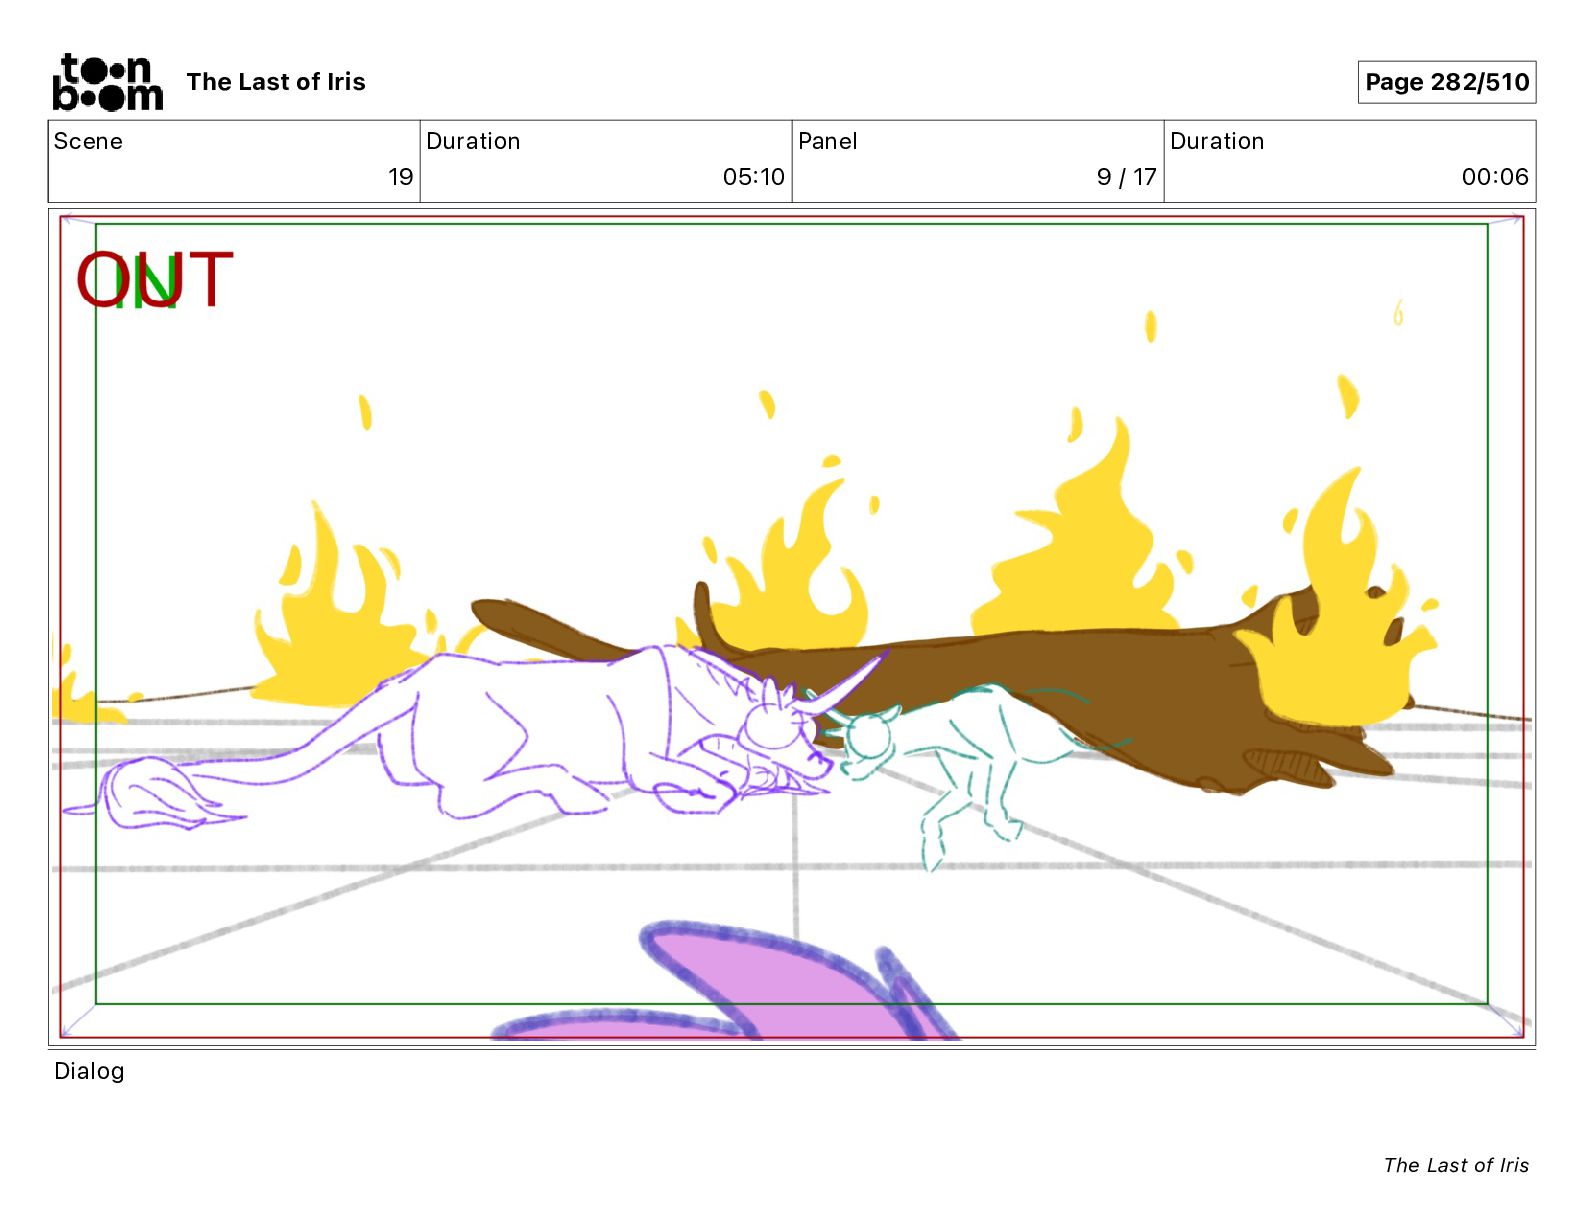The height and width of the screenshot is (1224, 1584).
Task: Click the title 'The Last of Iris' in the header
Action: point(276,82)
